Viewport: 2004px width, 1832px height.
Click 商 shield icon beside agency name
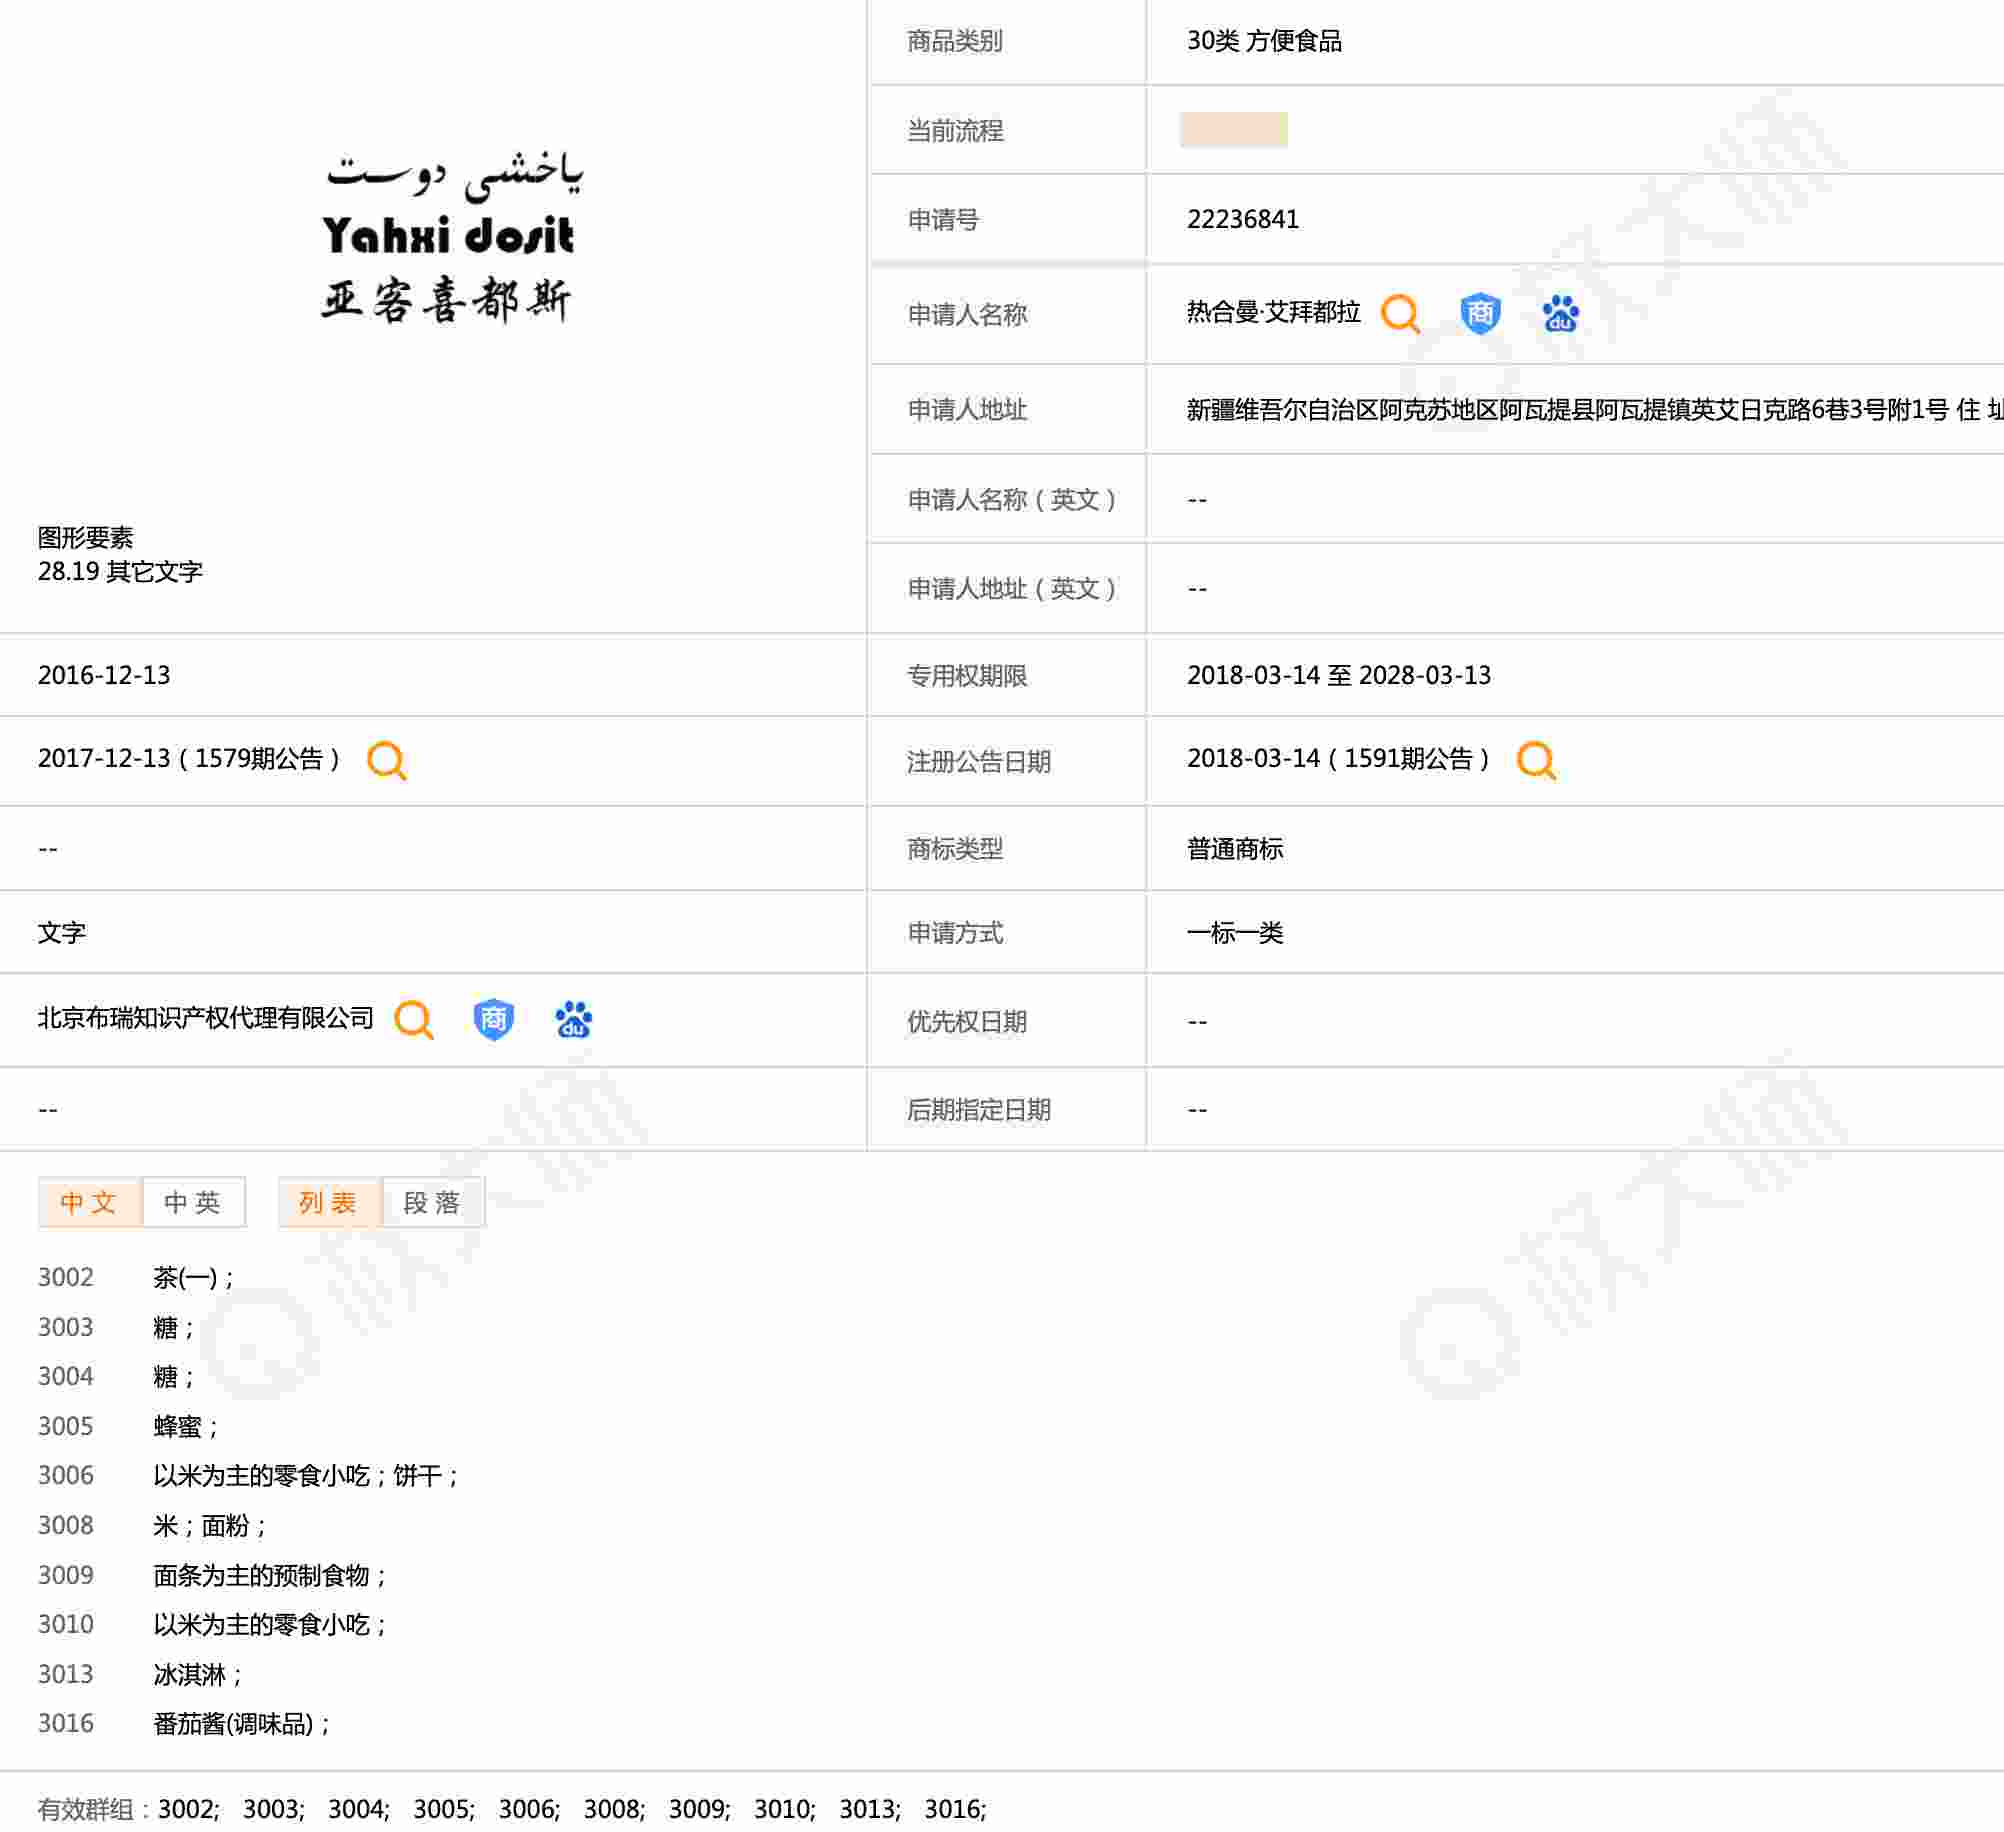493,1020
